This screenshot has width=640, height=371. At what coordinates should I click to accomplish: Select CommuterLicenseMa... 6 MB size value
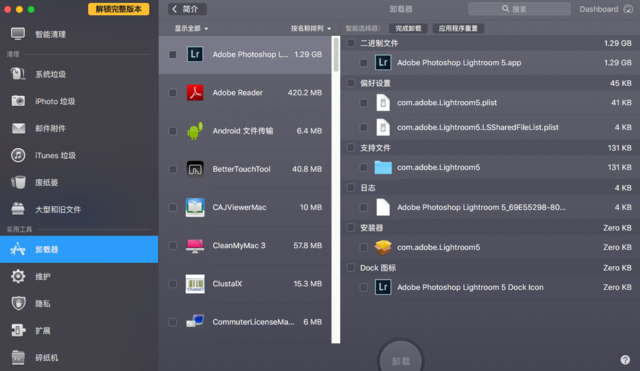point(313,322)
